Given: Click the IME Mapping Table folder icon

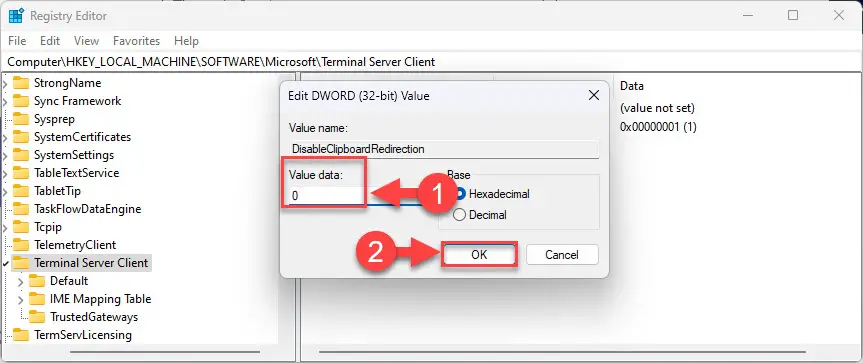Looking at the screenshot, I should pos(37,299).
